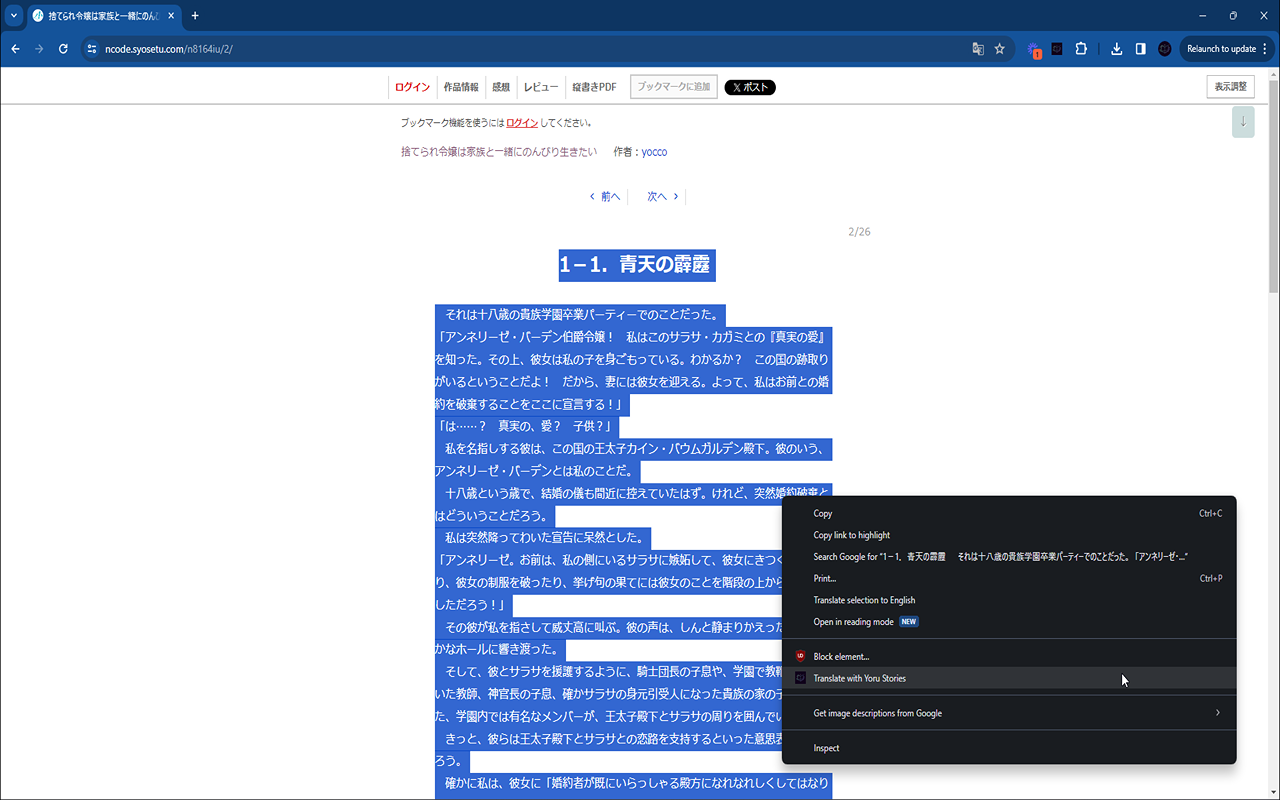This screenshot has width=1280, height=800.
Task: Reload the page with the refresh icon
Action: (63, 49)
